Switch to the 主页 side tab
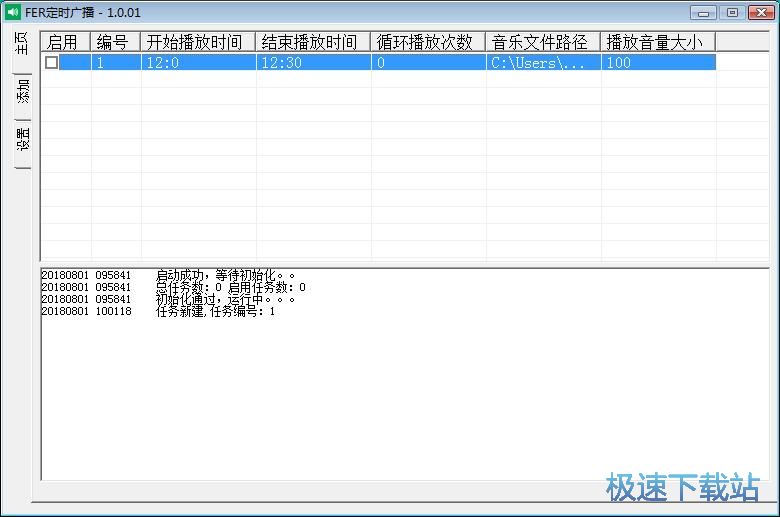 pos(22,50)
